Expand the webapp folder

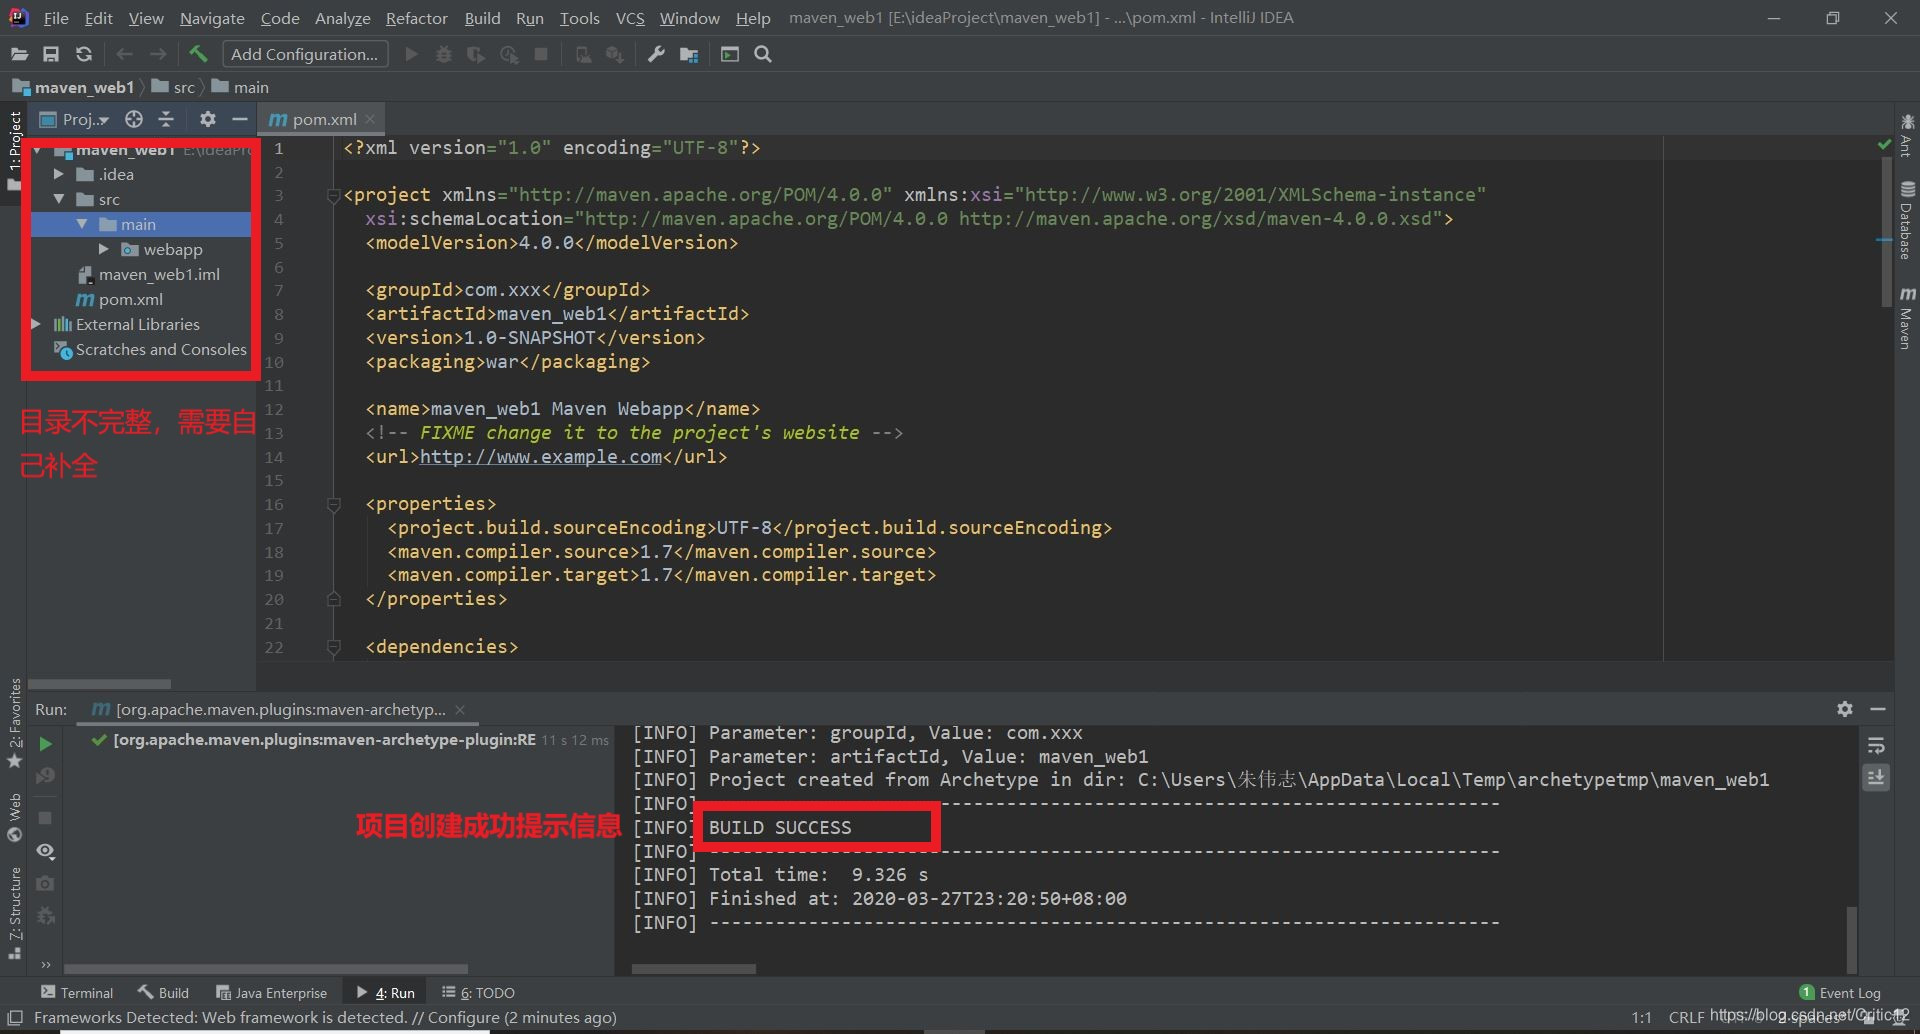(x=104, y=249)
